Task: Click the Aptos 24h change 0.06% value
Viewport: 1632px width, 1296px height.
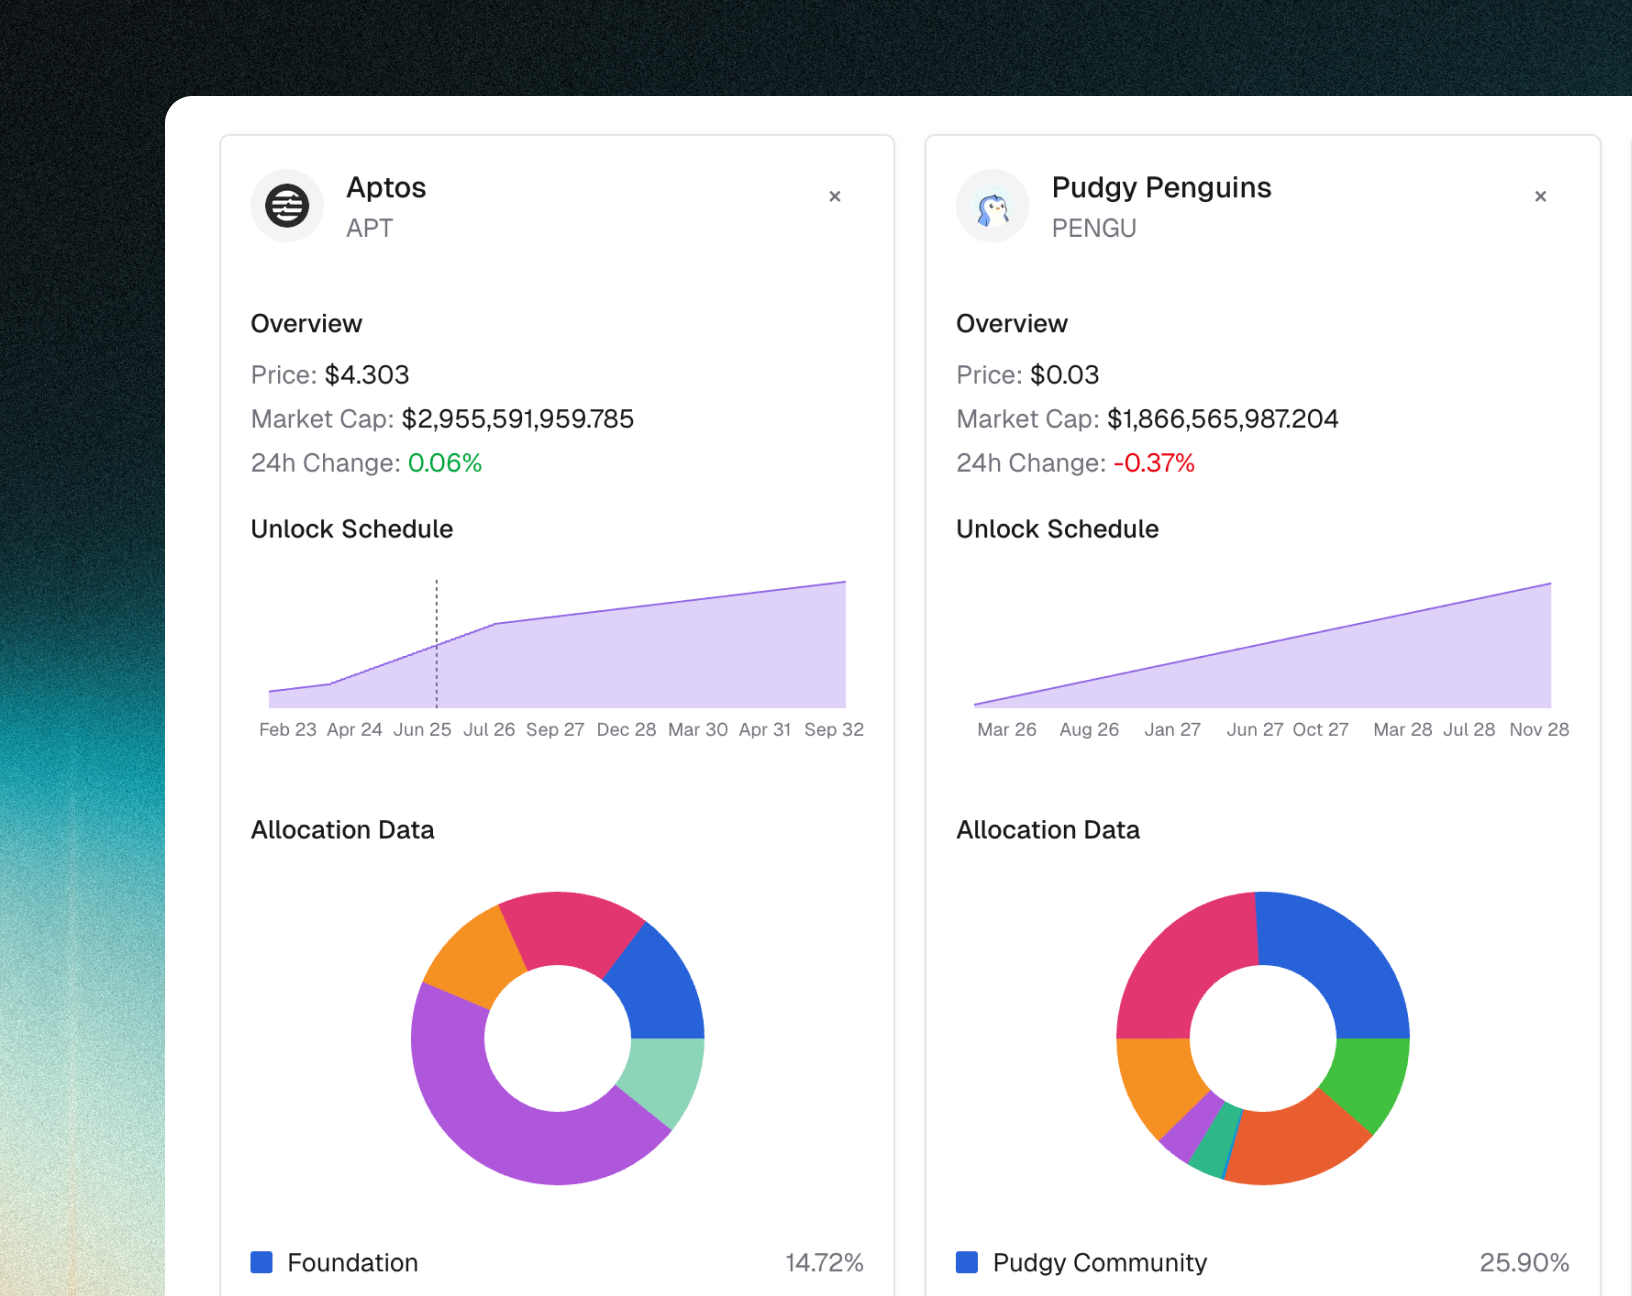Action: click(445, 463)
